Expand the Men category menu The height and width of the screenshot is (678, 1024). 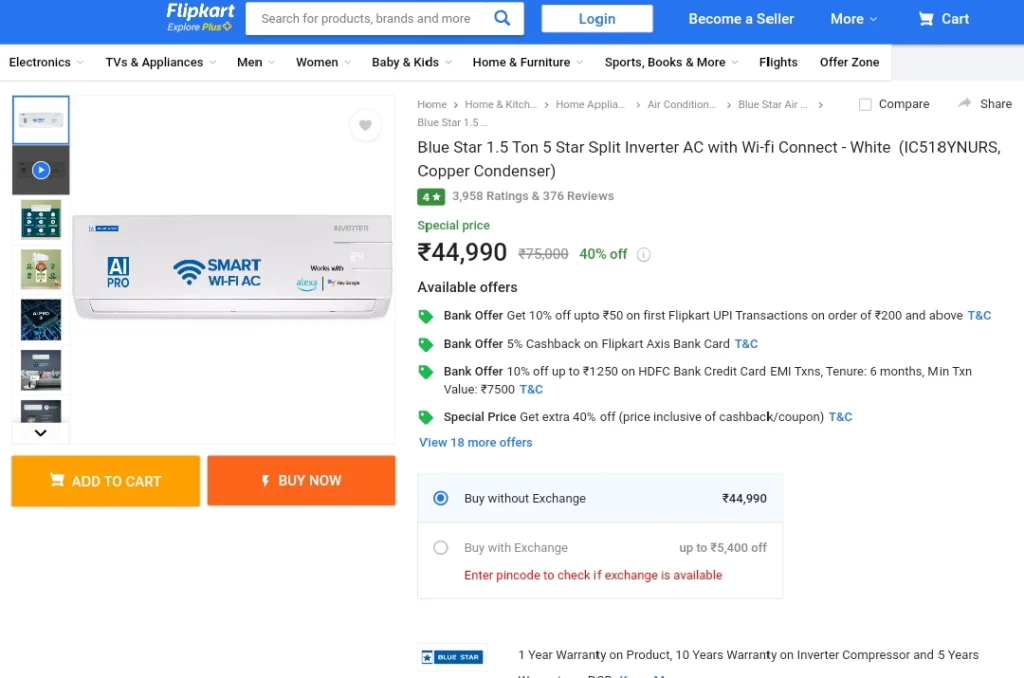256,62
